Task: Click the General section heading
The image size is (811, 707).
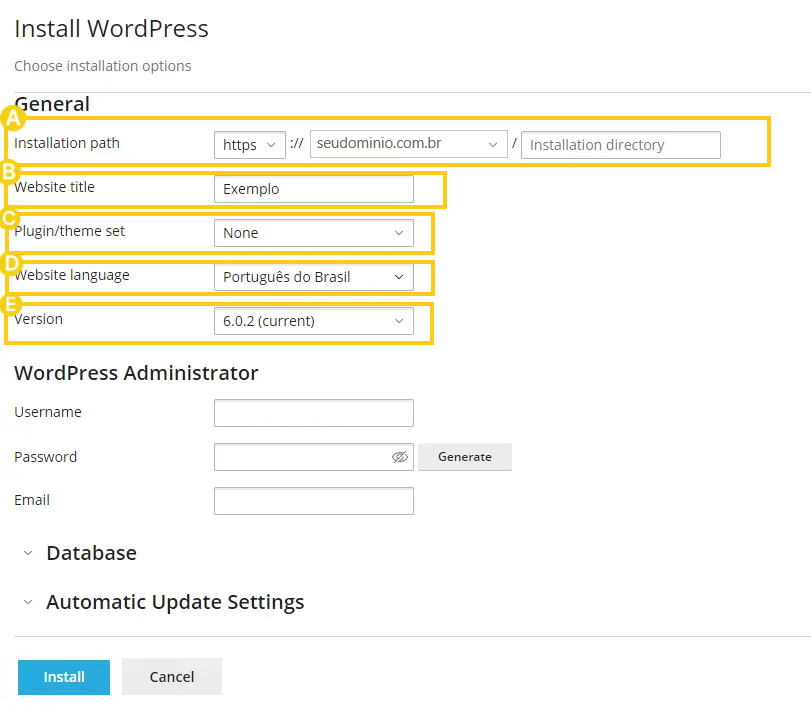Action: tap(52, 104)
